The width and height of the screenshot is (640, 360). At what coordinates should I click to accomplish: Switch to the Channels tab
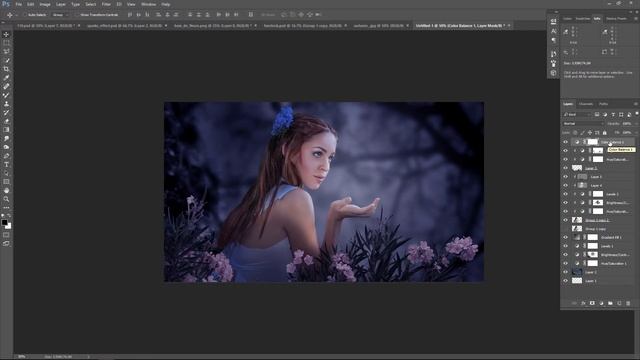point(586,104)
